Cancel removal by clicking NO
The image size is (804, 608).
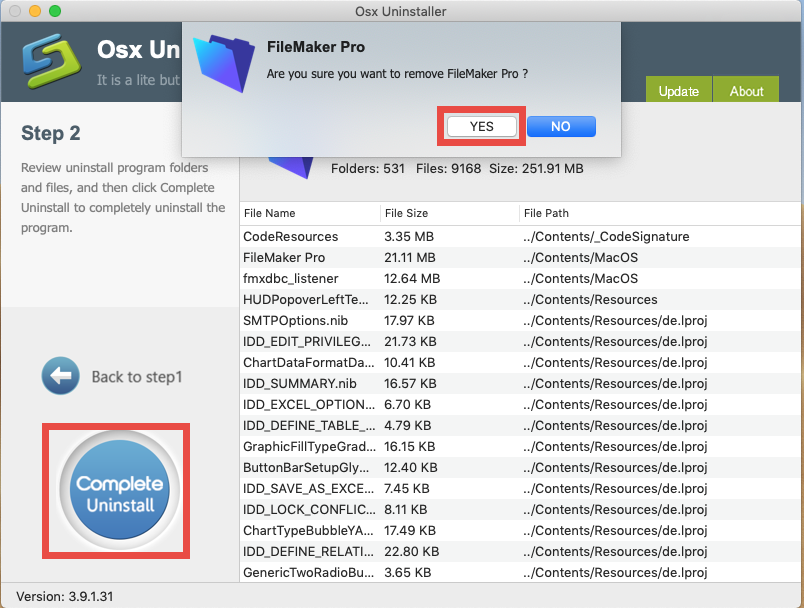(x=560, y=126)
